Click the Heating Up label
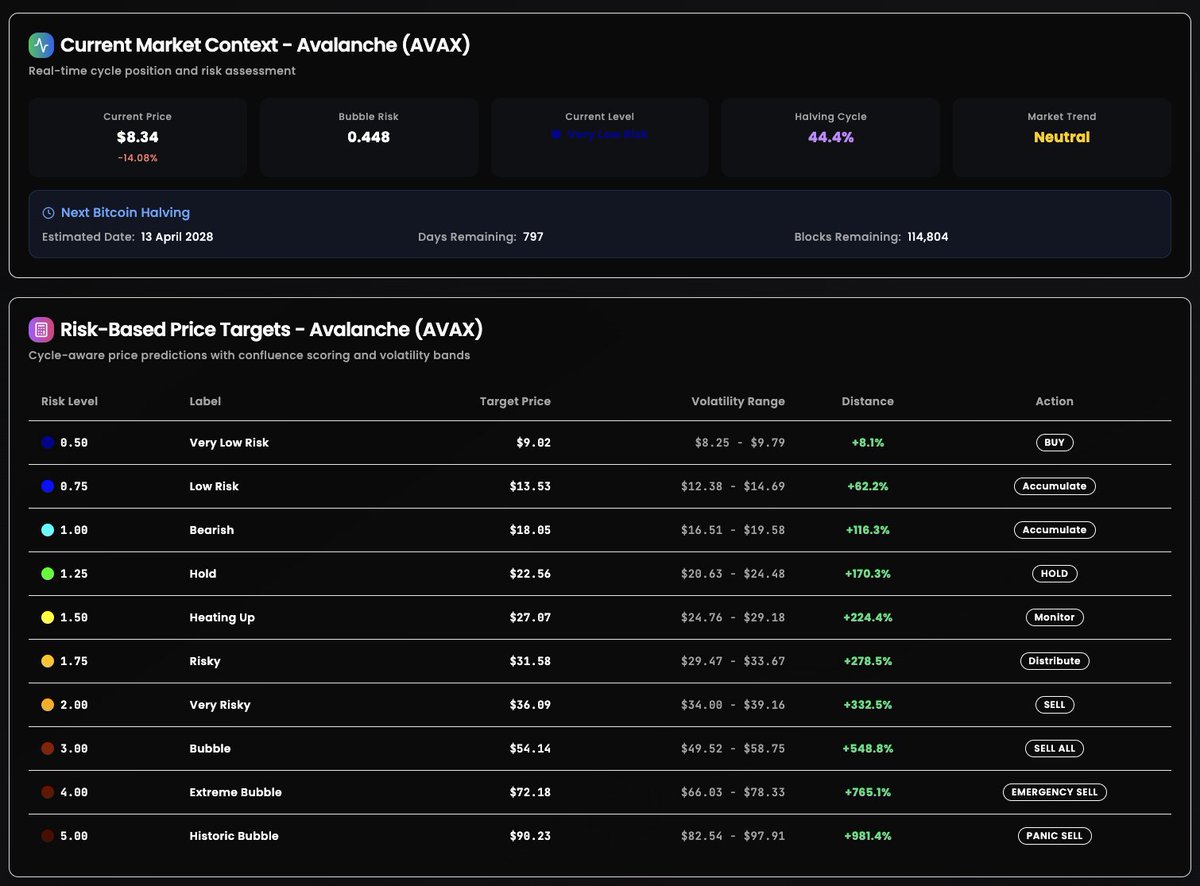Viewport: 1200px width, 886px height. 222,618
